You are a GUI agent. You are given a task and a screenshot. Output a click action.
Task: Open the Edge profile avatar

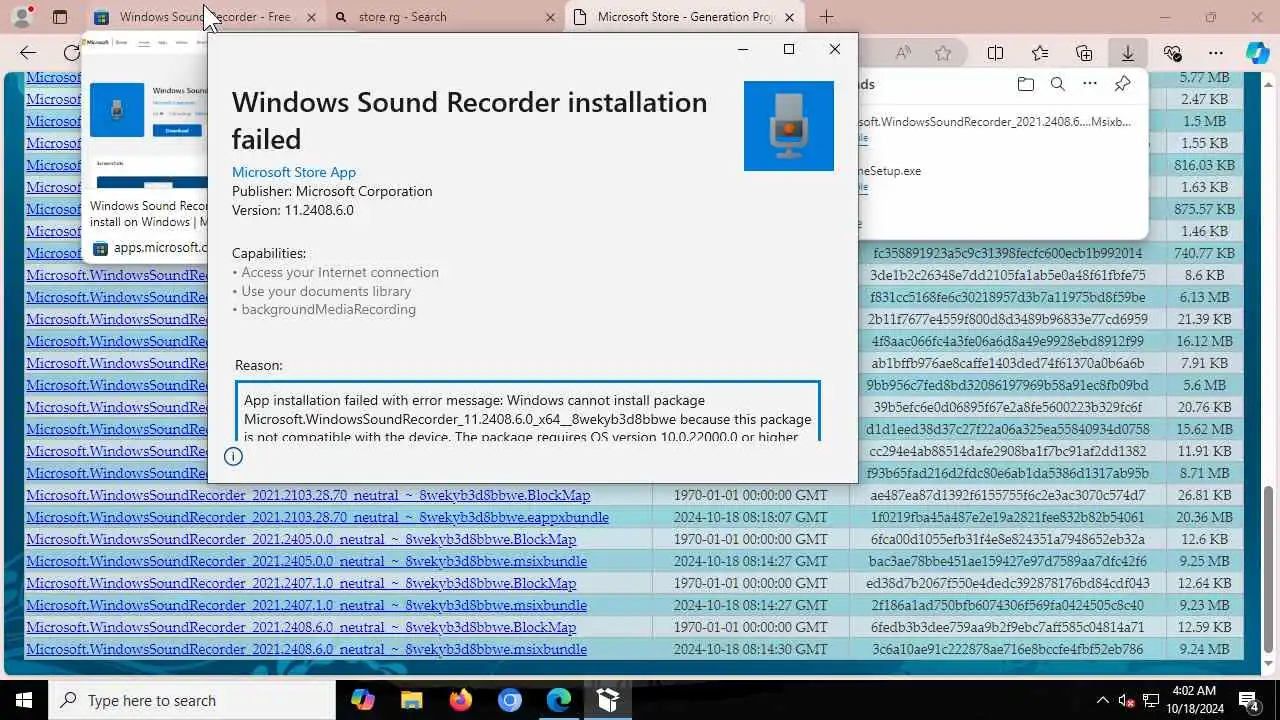pyautogui.click(x=22, y=16)
